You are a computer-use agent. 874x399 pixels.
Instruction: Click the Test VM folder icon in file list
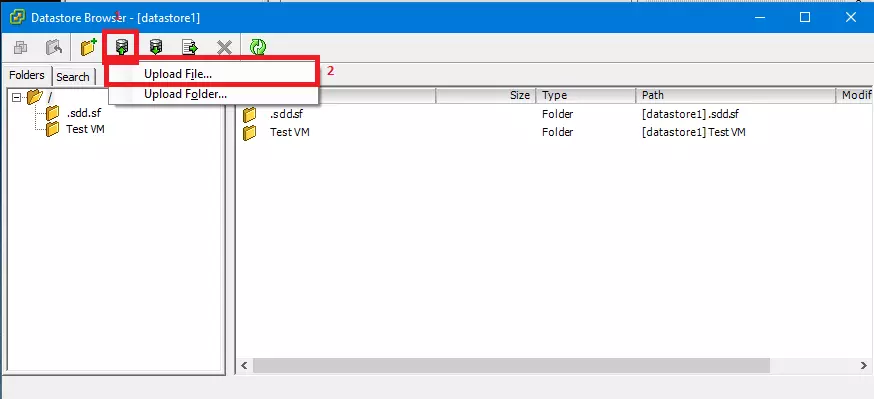250,132
